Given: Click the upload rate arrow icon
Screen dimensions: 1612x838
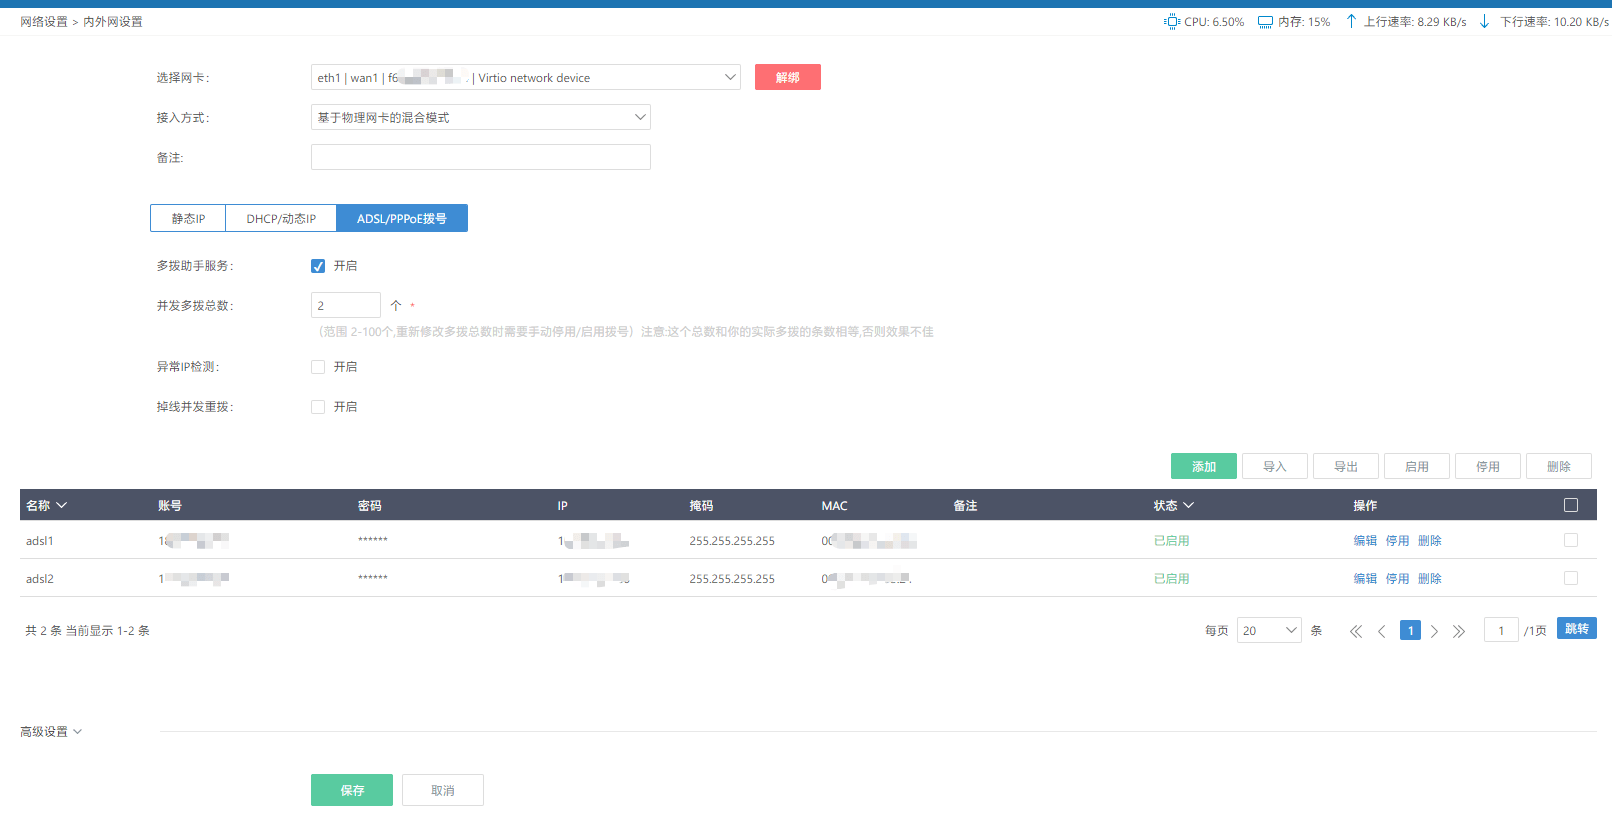Looking at the screenshot, I should pyautogui.click(x=1351, y=21).
